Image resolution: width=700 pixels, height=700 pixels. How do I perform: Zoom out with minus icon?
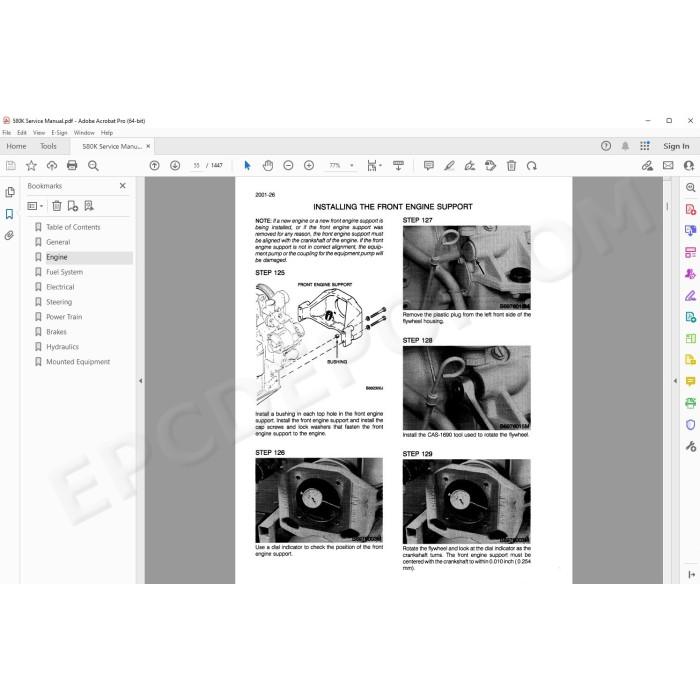pyautogui.click(x=288, y=166)
